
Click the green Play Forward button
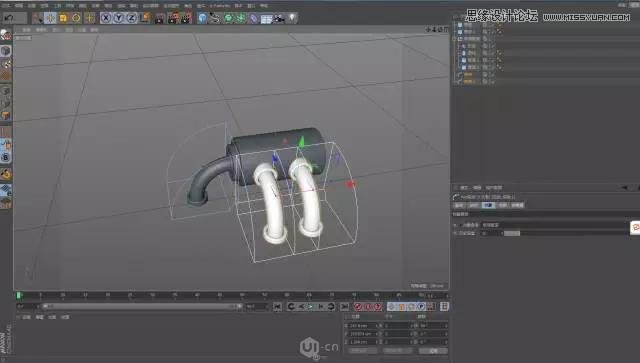[311, 306]
